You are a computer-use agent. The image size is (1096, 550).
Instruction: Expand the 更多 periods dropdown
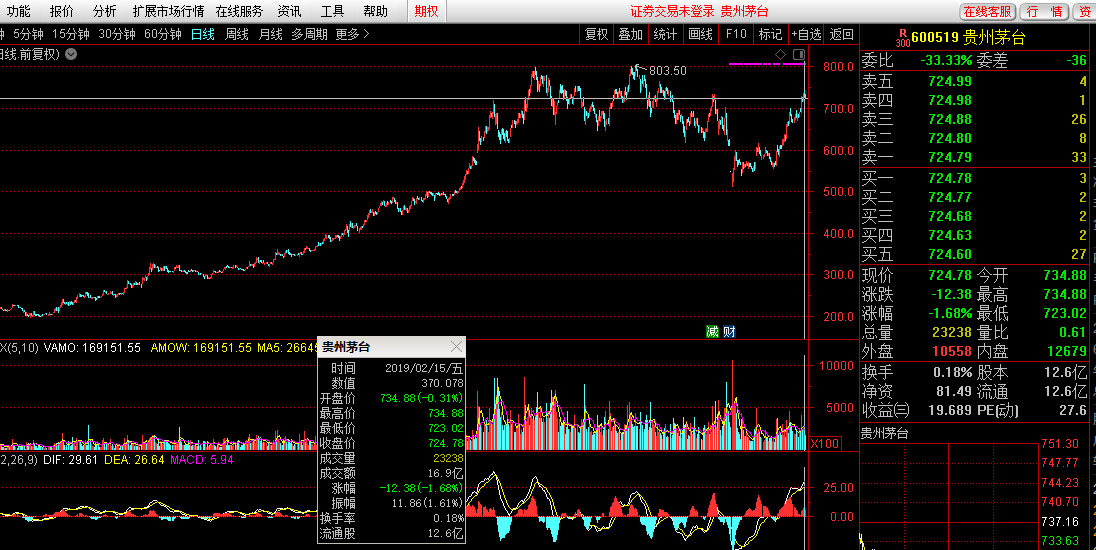click(352, 34)
